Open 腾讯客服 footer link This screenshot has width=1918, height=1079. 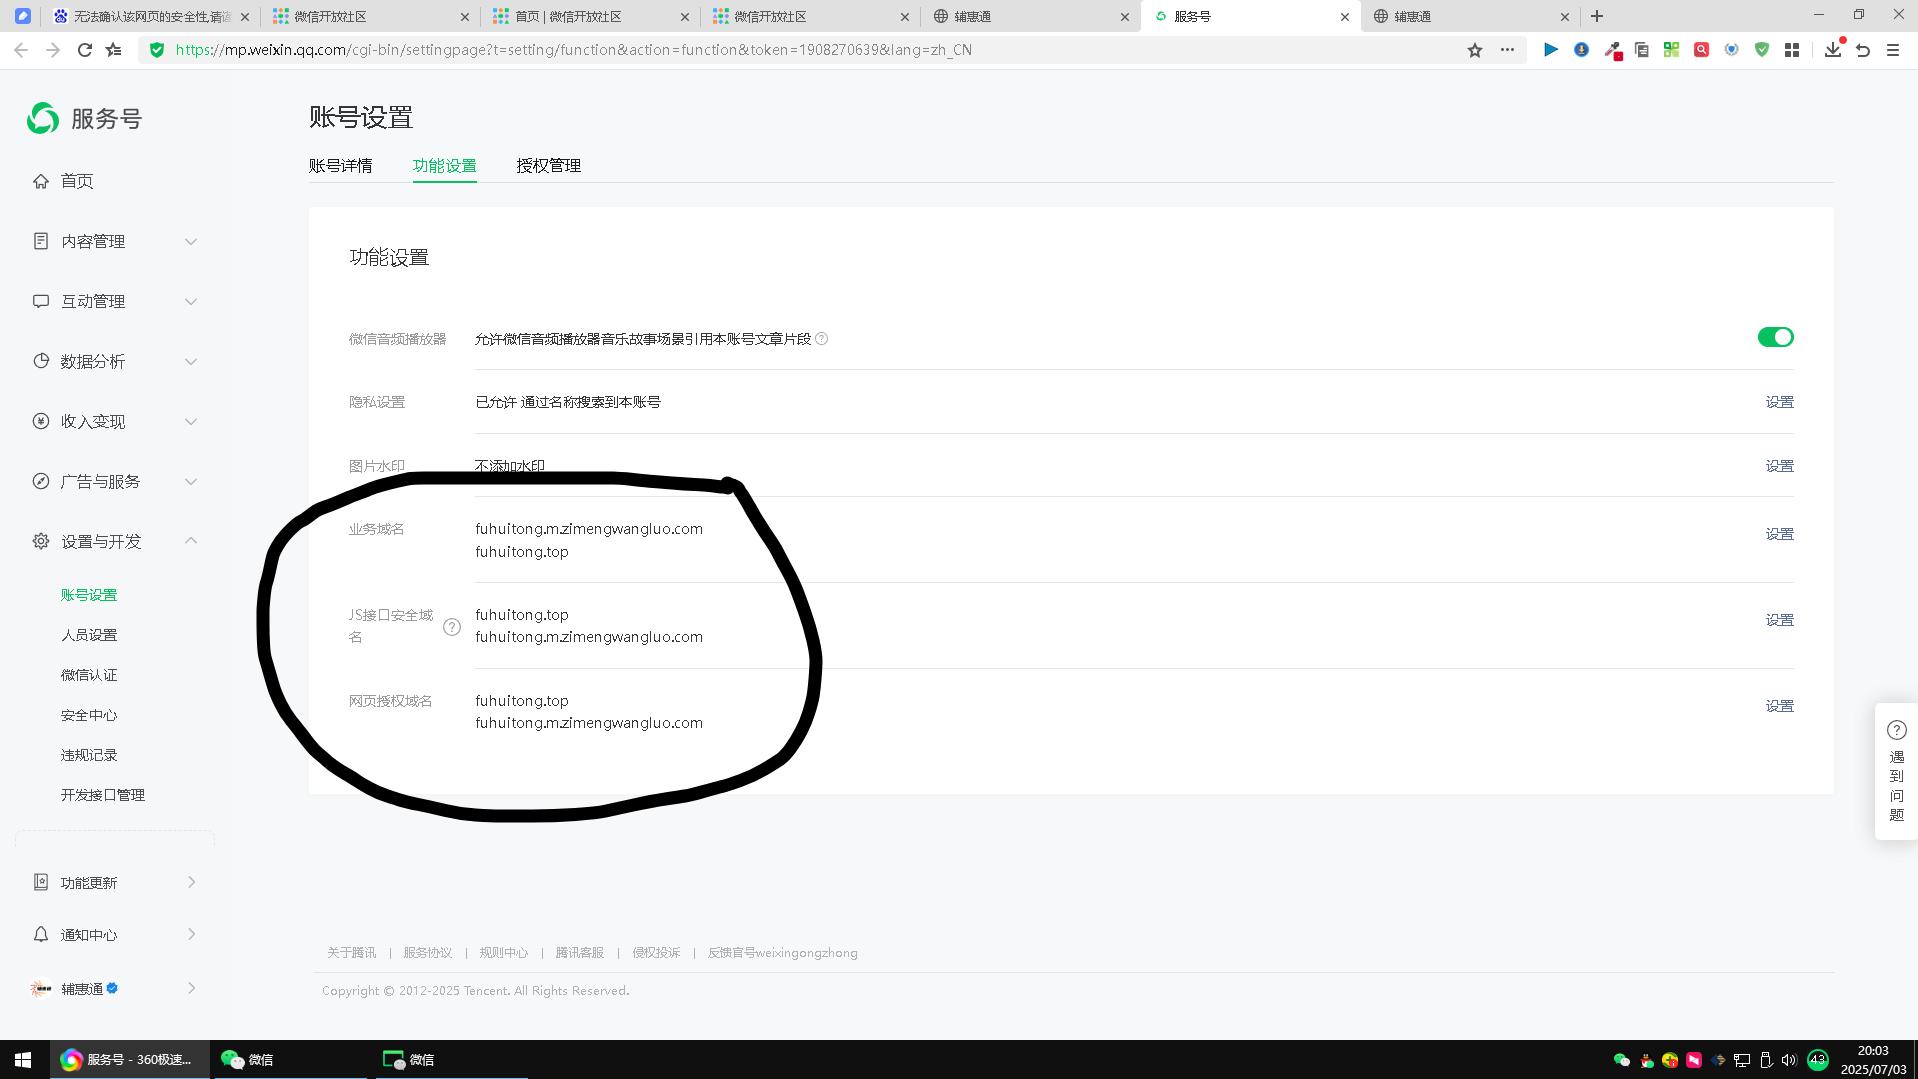click(580, 953)
